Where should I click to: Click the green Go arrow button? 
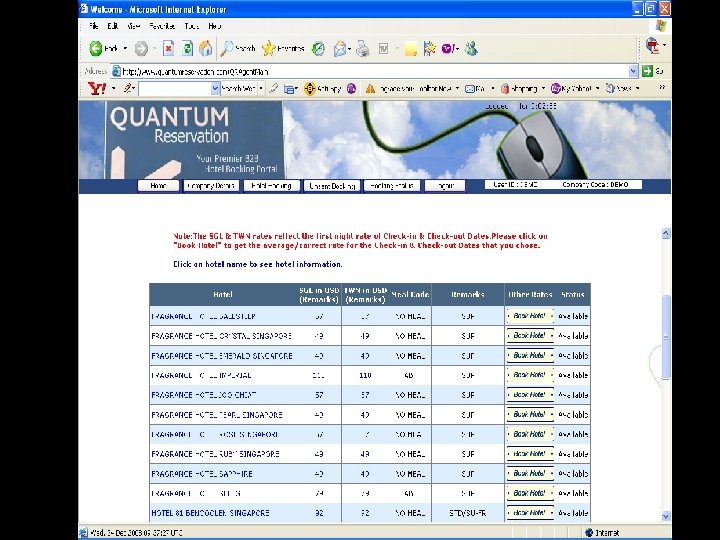647,71
